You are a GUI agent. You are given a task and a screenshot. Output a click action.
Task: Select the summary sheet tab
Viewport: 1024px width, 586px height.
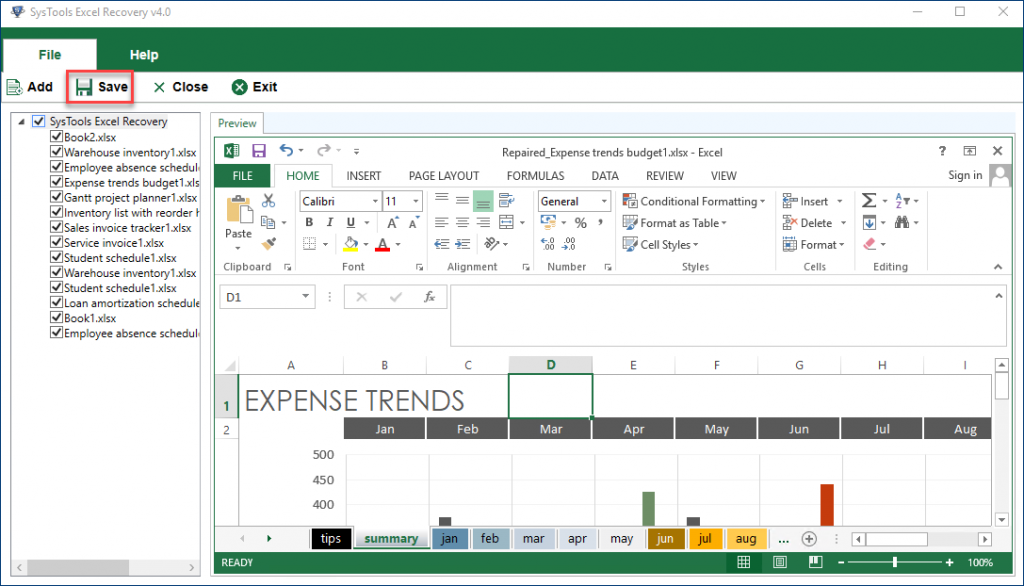pyautogui.click(x=391, y=538)
